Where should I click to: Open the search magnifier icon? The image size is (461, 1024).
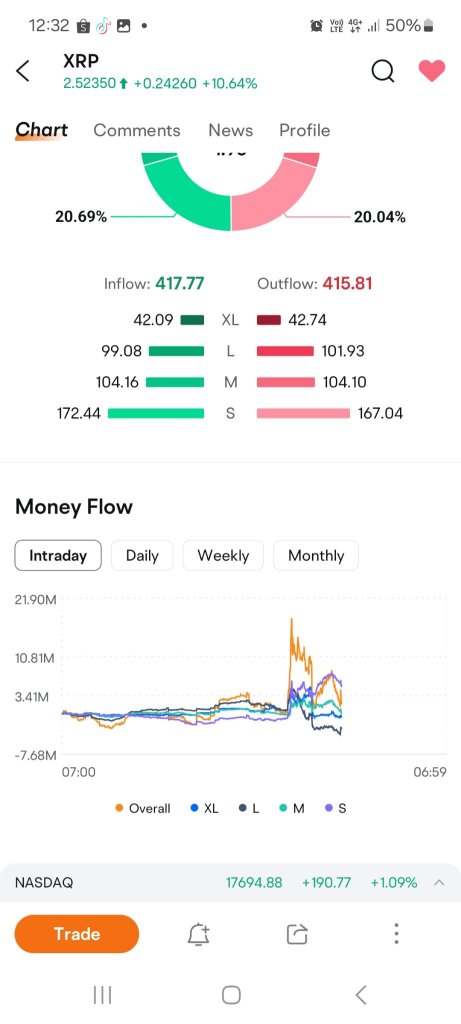coord(383,71)
